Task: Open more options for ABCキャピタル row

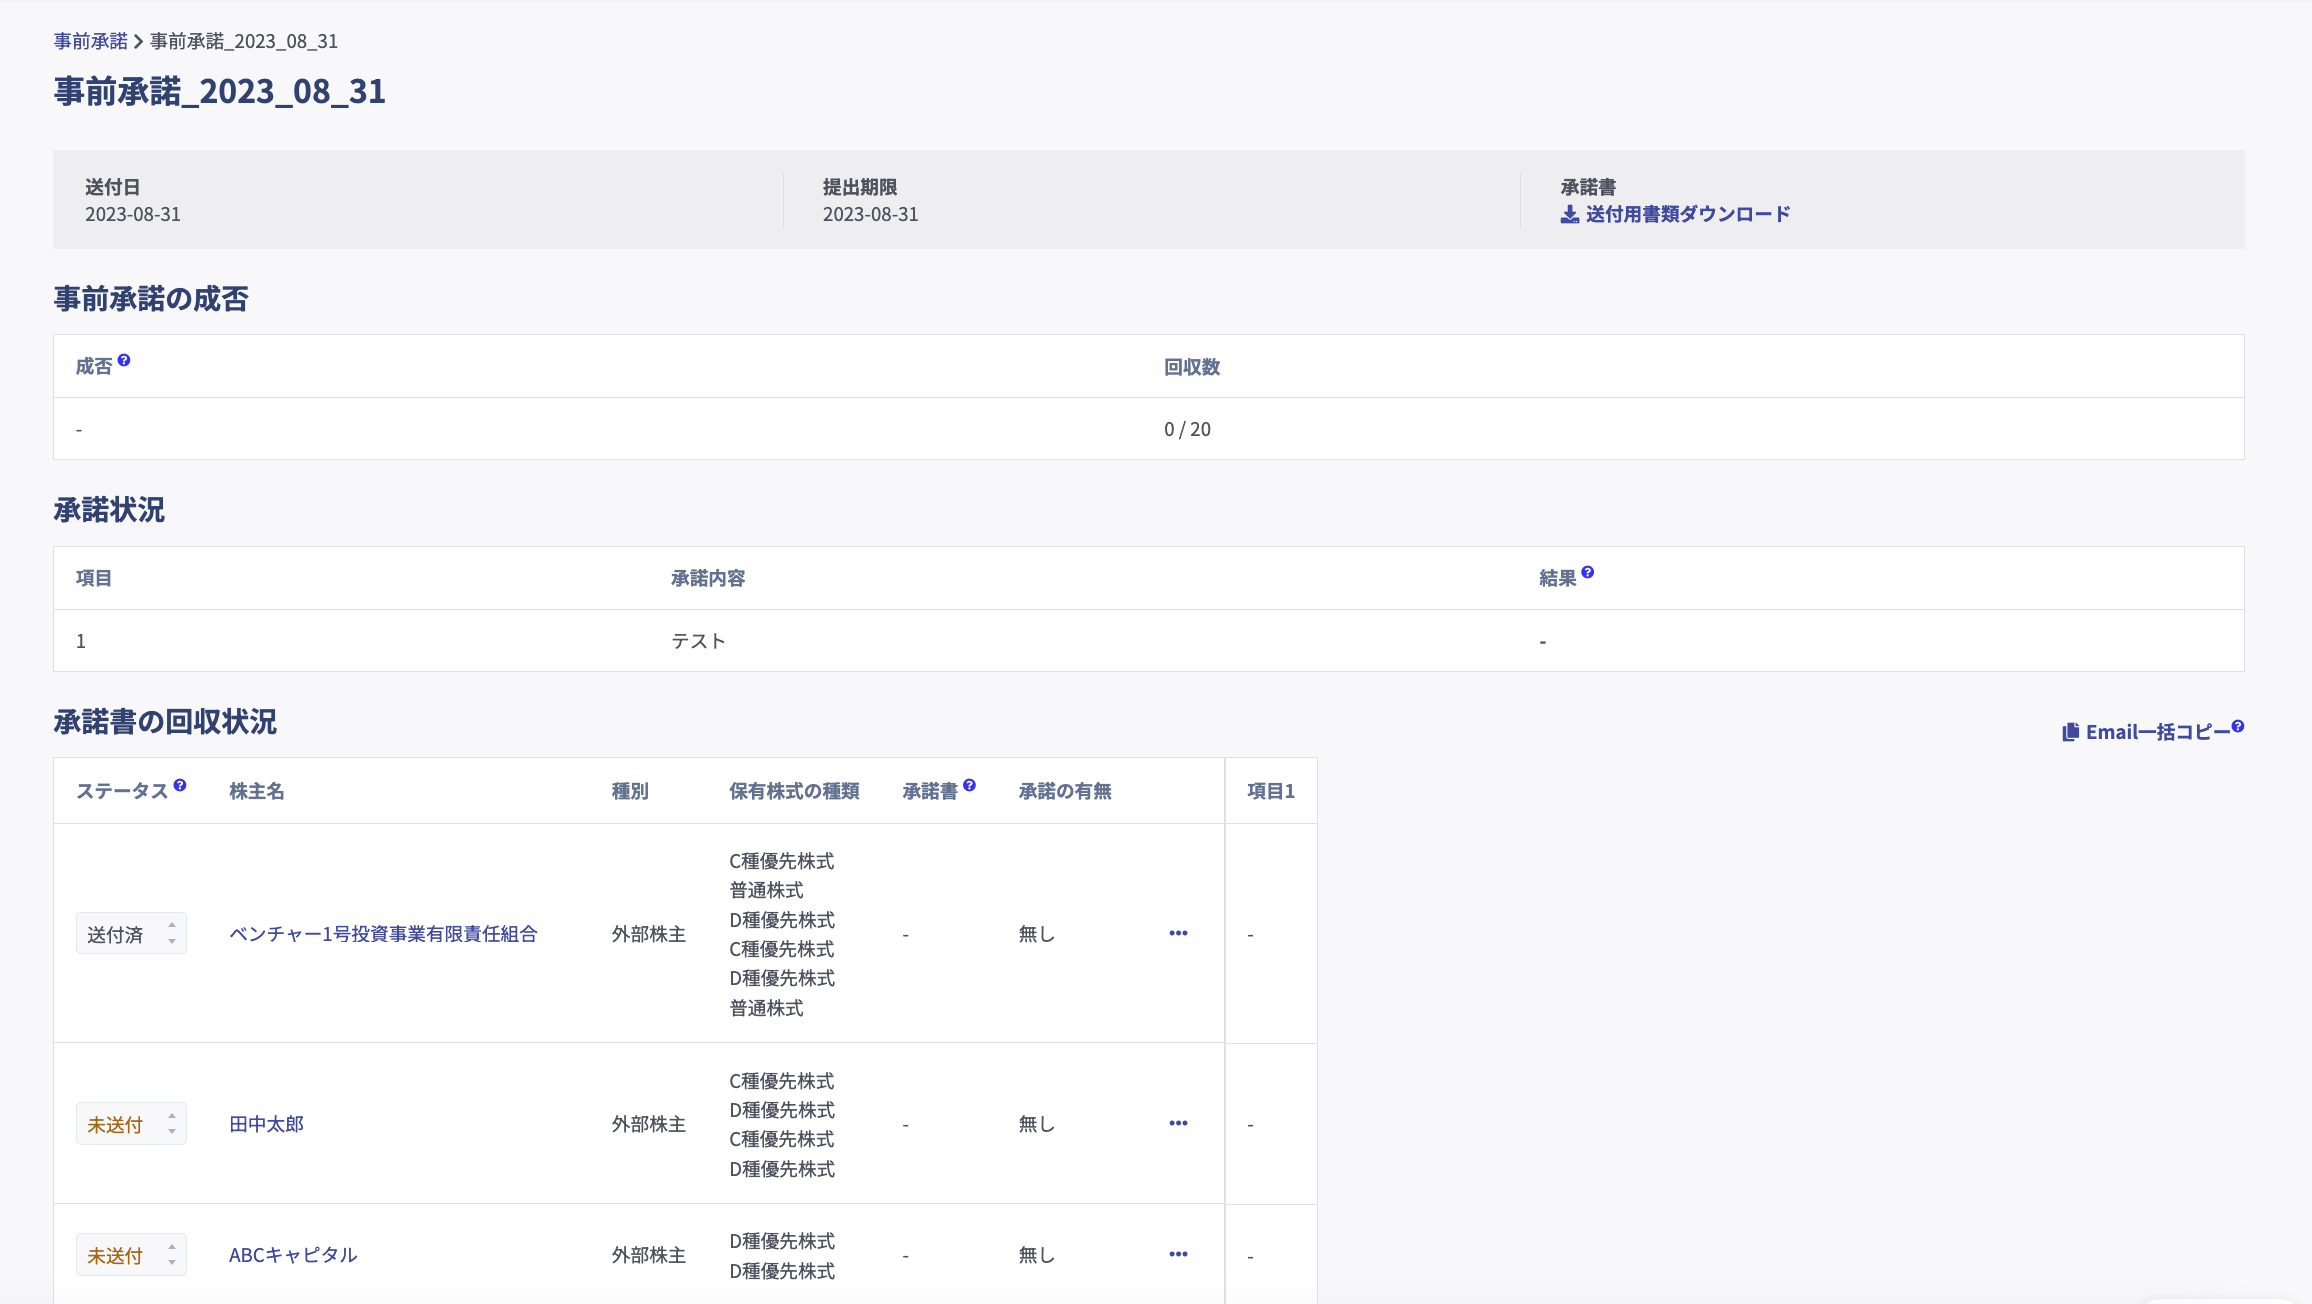Action: [1178, 1254]
